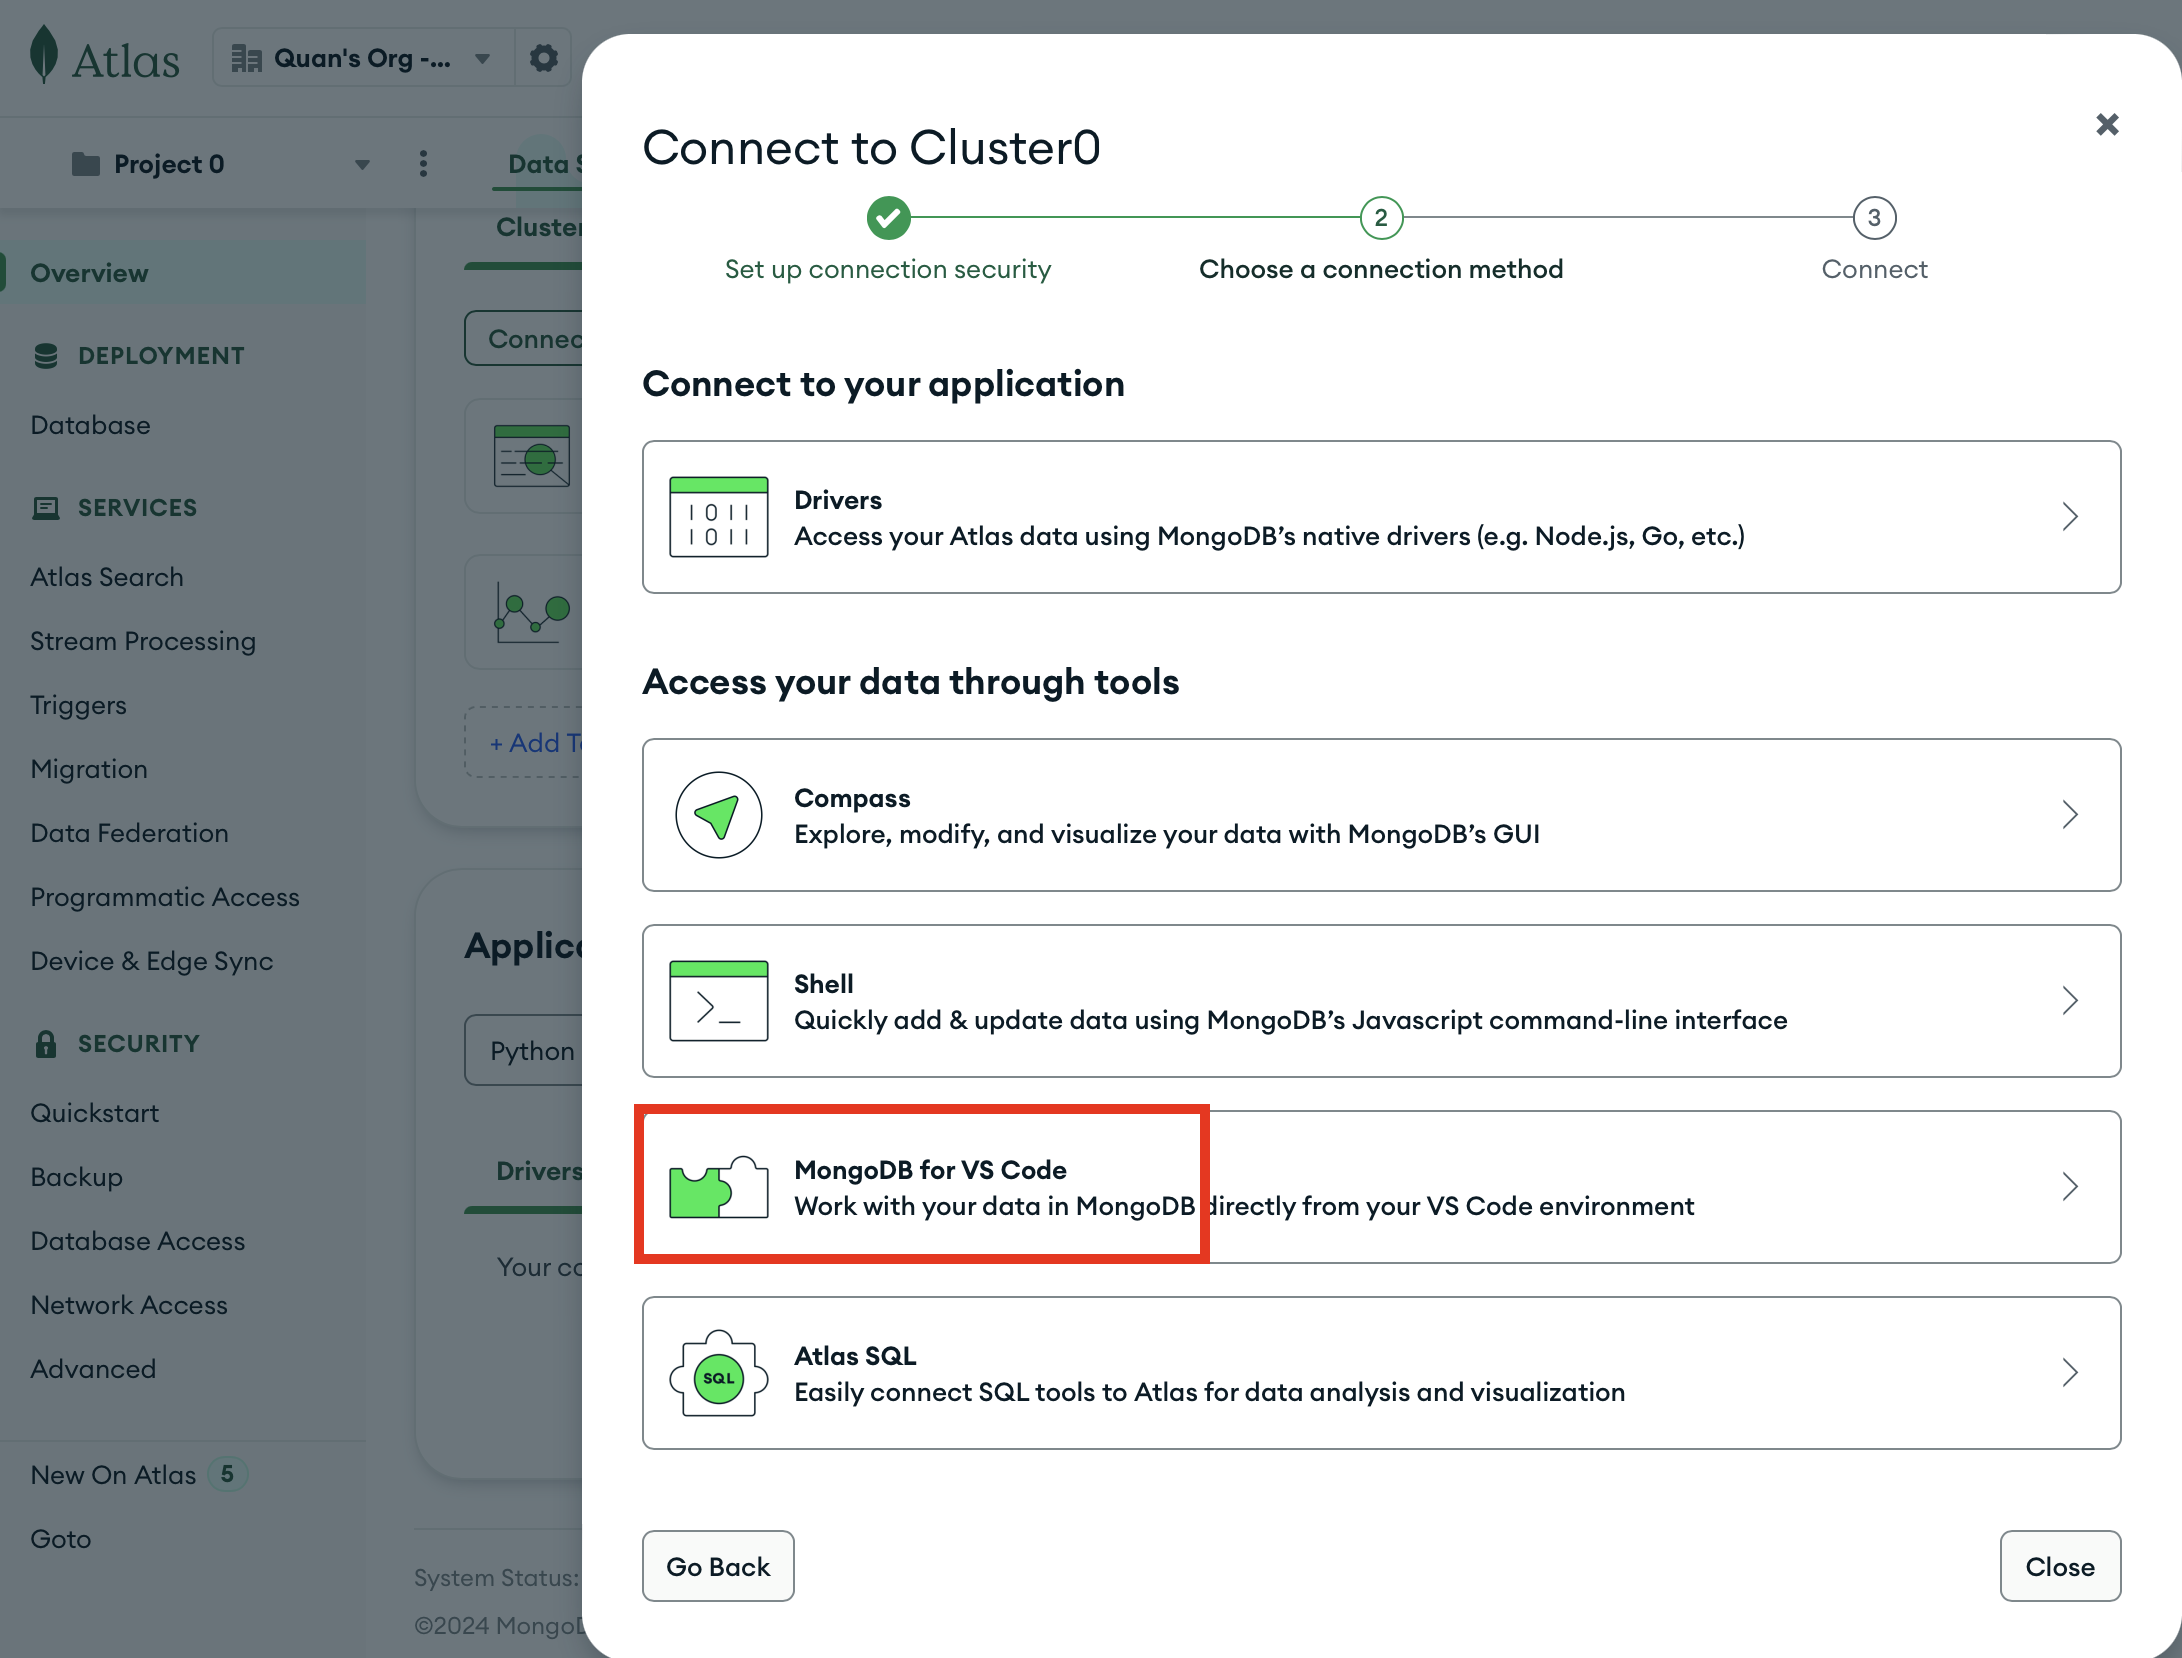Click the Connect button behind the dialog
Viewport: 2182px width, 1658px height.
(x=524, y=338)
